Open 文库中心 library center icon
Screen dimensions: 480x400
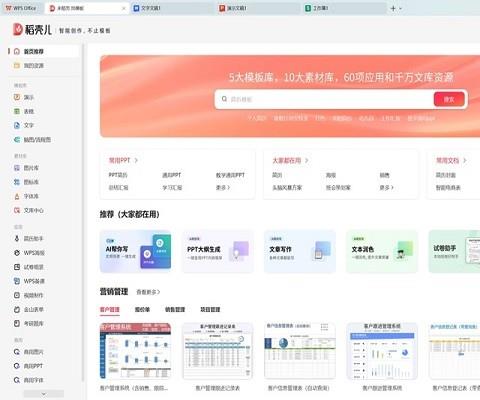[x=17, y=210]
